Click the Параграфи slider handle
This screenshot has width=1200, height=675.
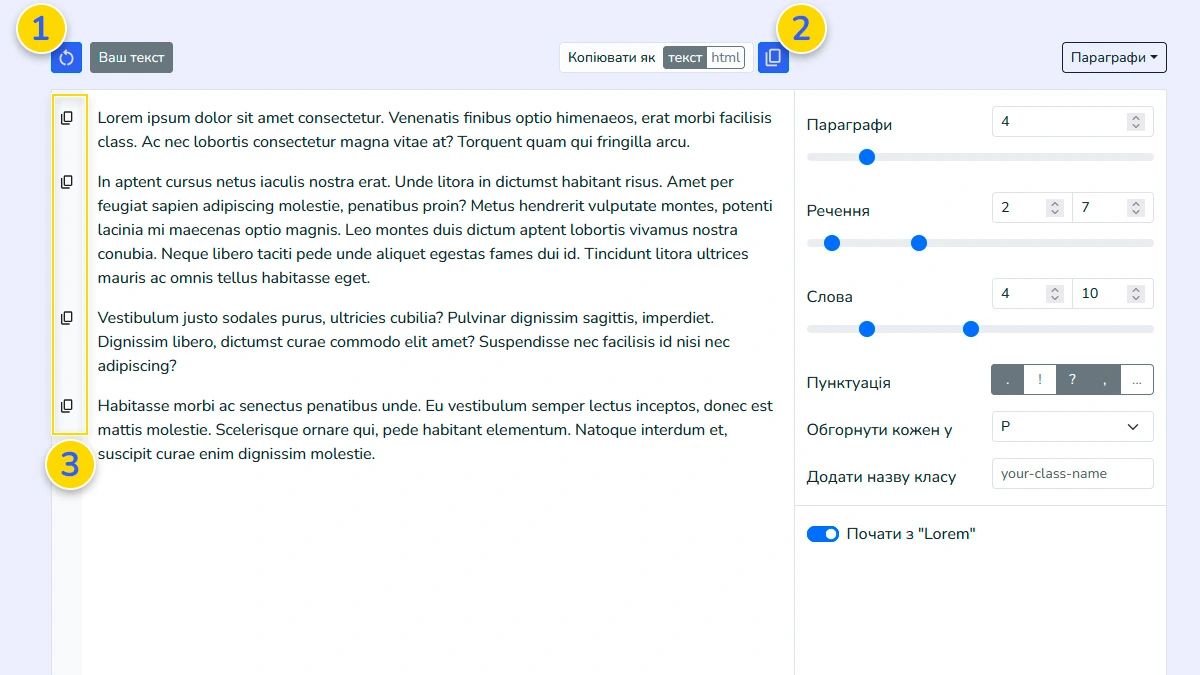click(867, 157)
